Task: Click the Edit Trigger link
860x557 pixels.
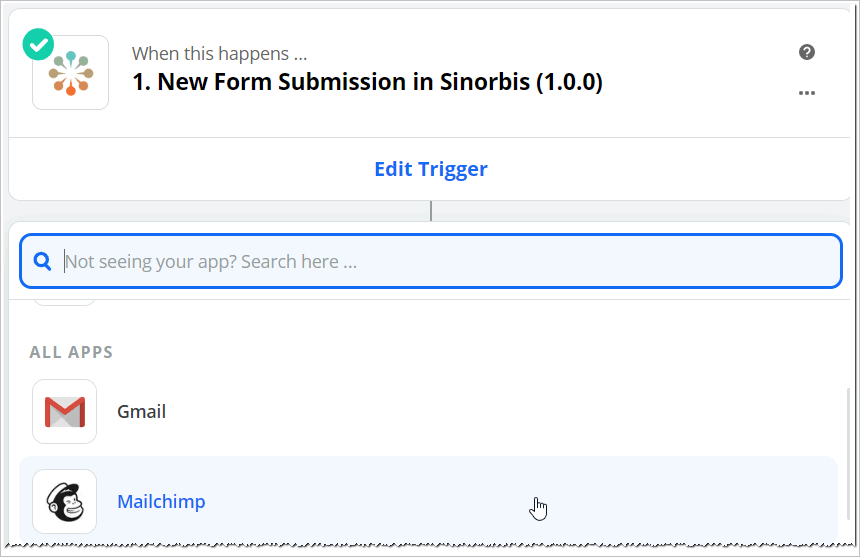Action: (x=431, y=169)
